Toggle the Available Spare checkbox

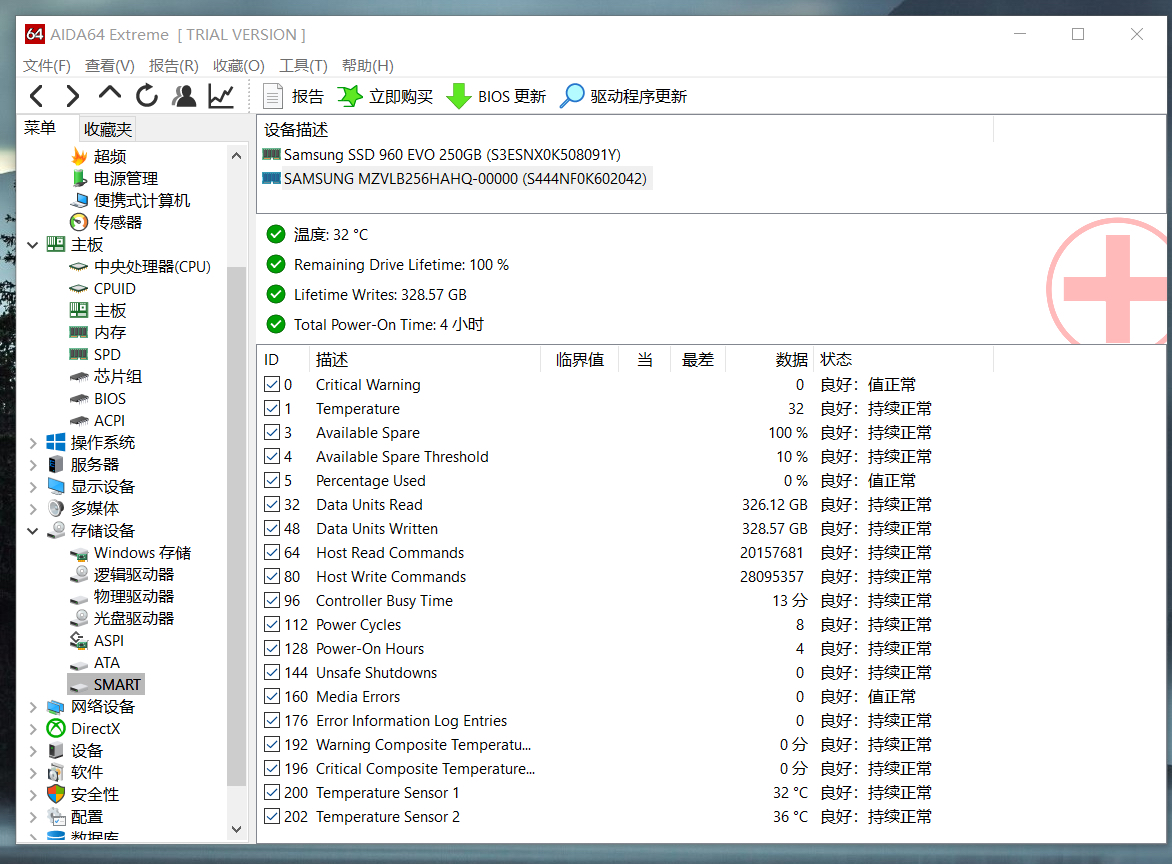(x=272, y=432)
